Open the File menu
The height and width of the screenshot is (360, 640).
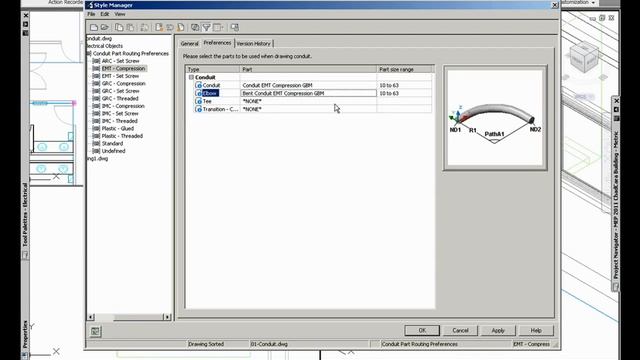pyautogui.click(x=91, y=14)
